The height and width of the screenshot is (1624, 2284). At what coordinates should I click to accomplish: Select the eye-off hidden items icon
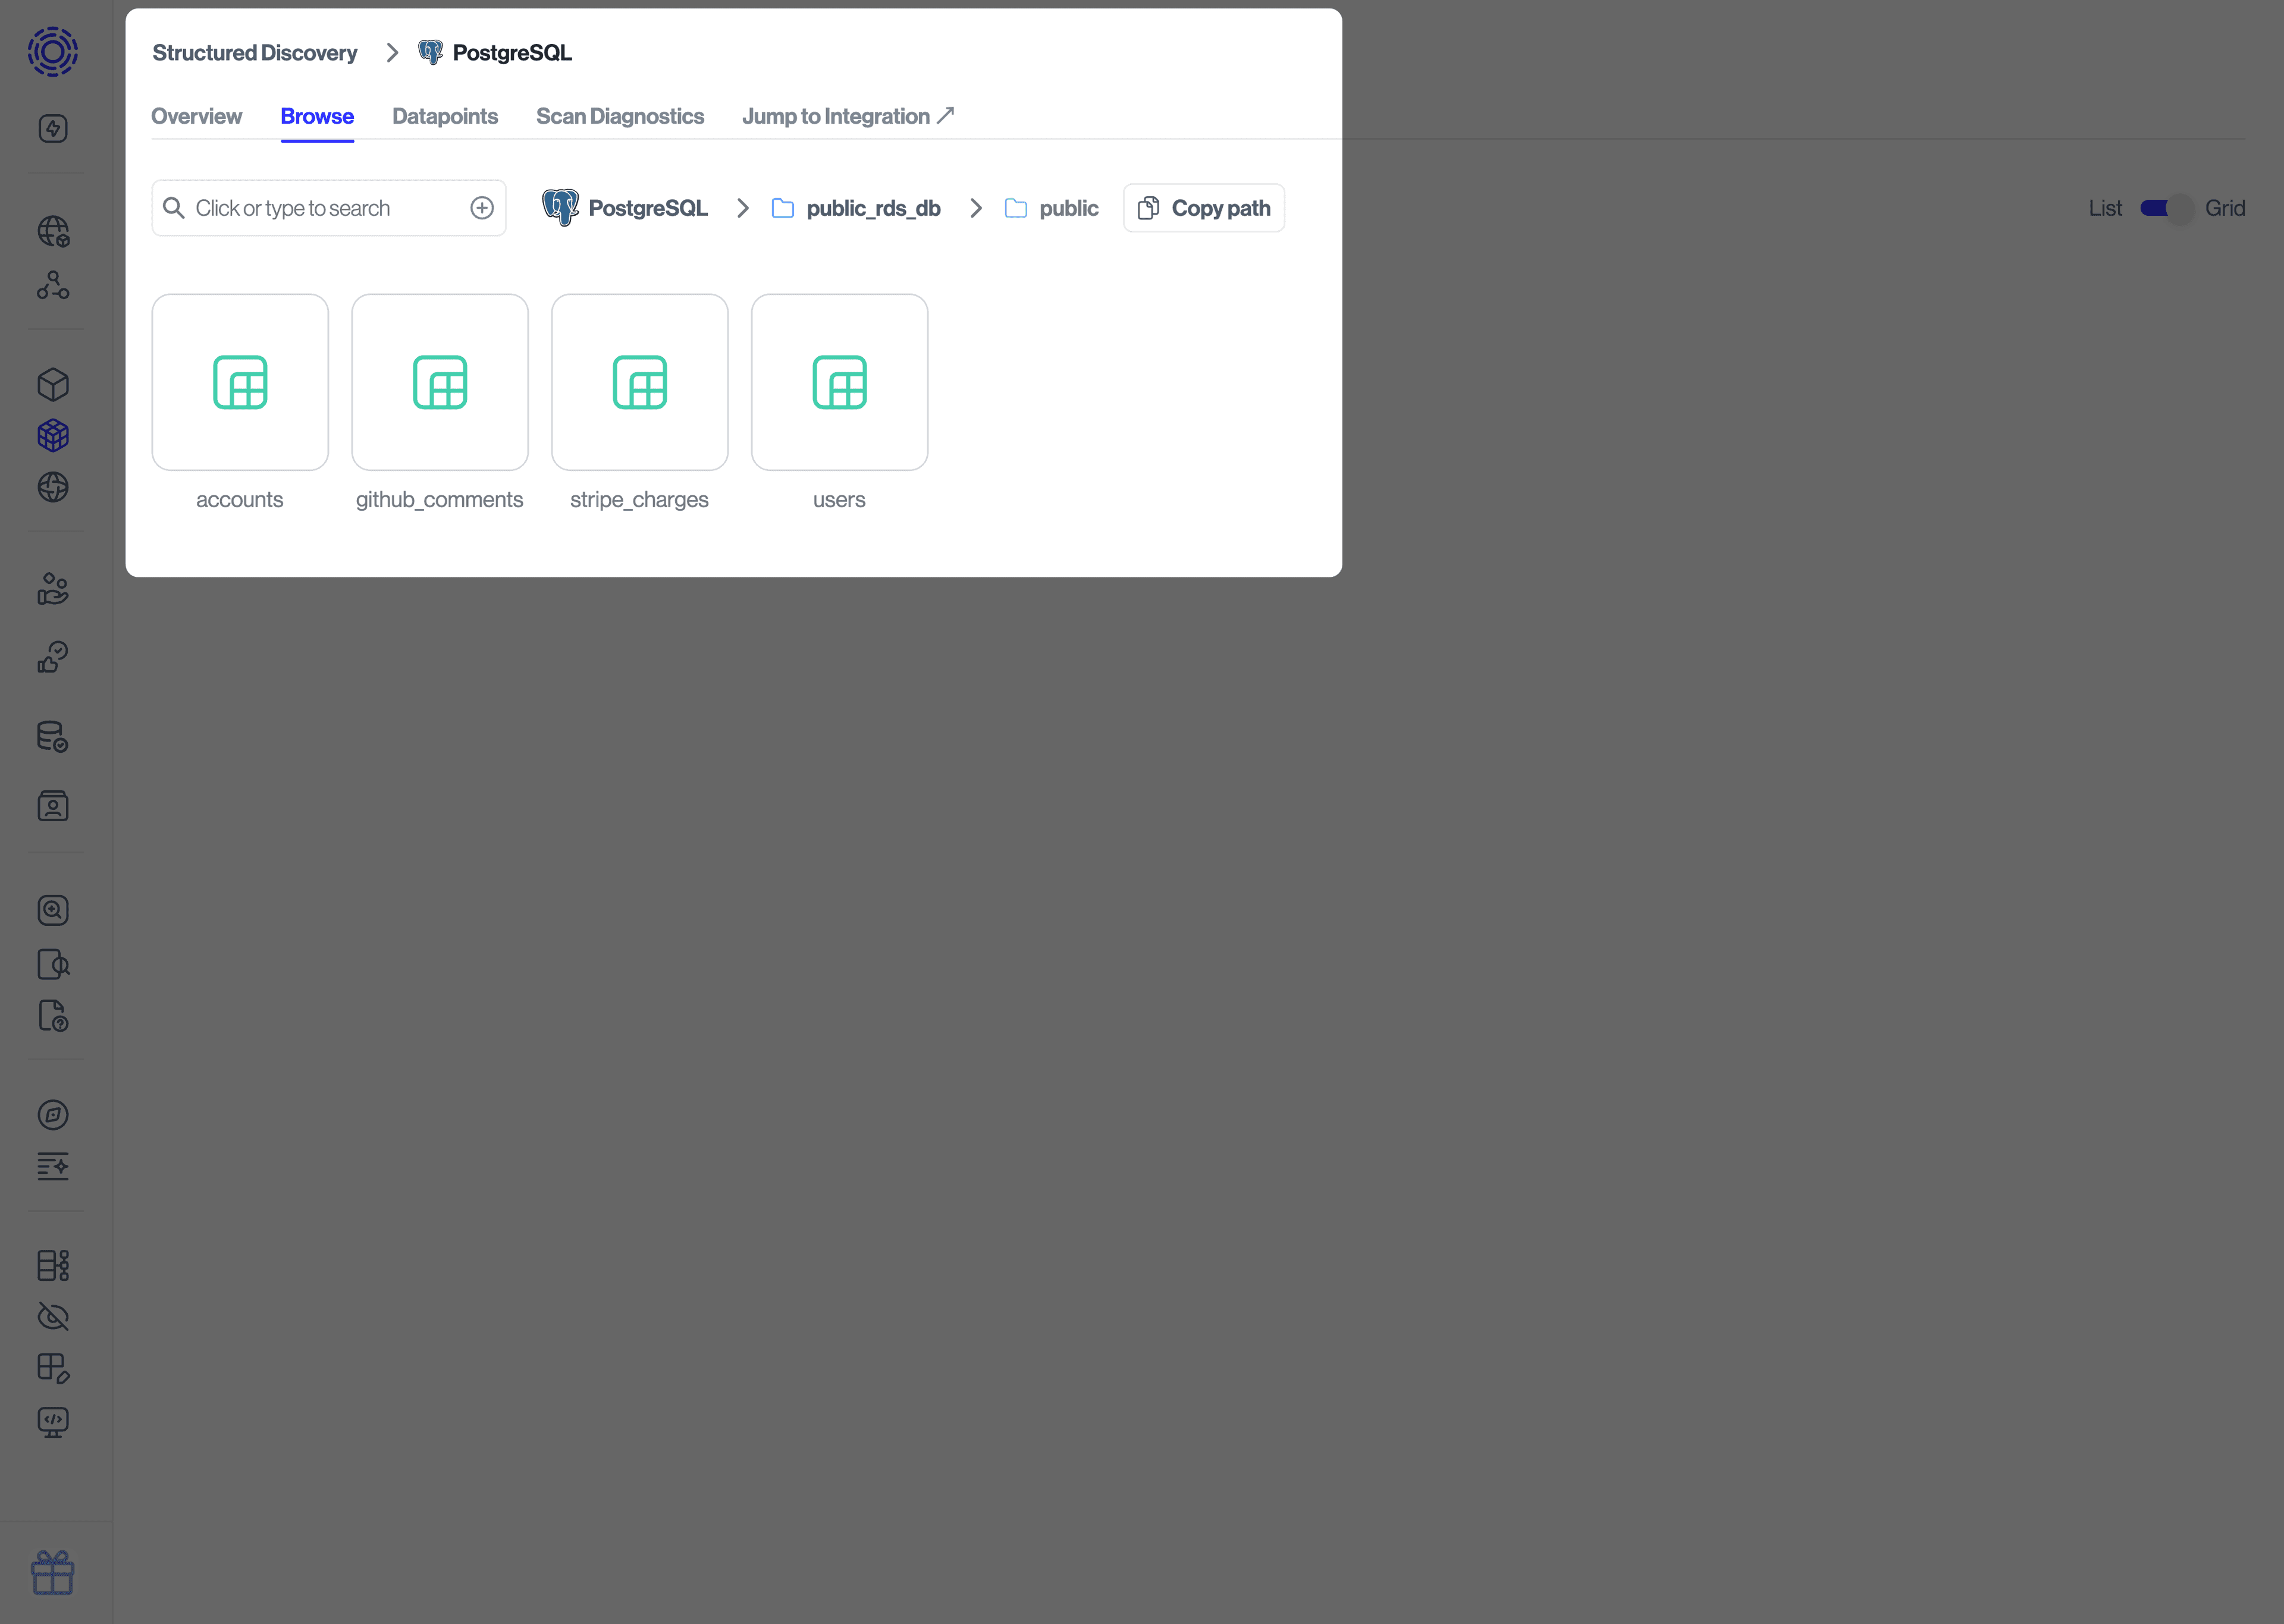pyautogui.click(x=53, y=1317)
